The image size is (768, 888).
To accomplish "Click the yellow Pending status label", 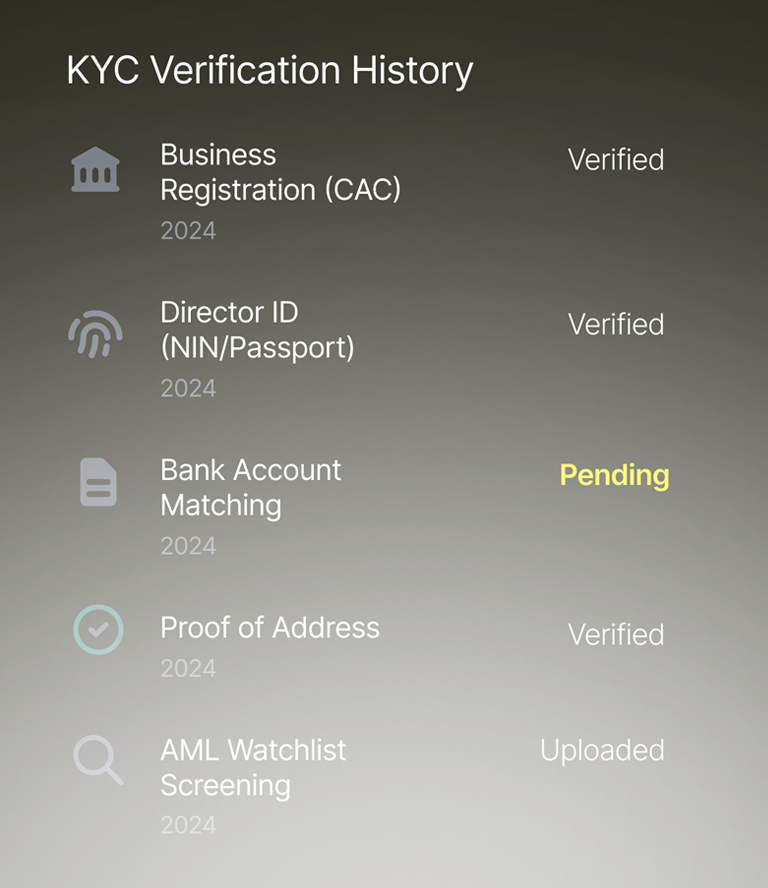I will click(615, 475).
